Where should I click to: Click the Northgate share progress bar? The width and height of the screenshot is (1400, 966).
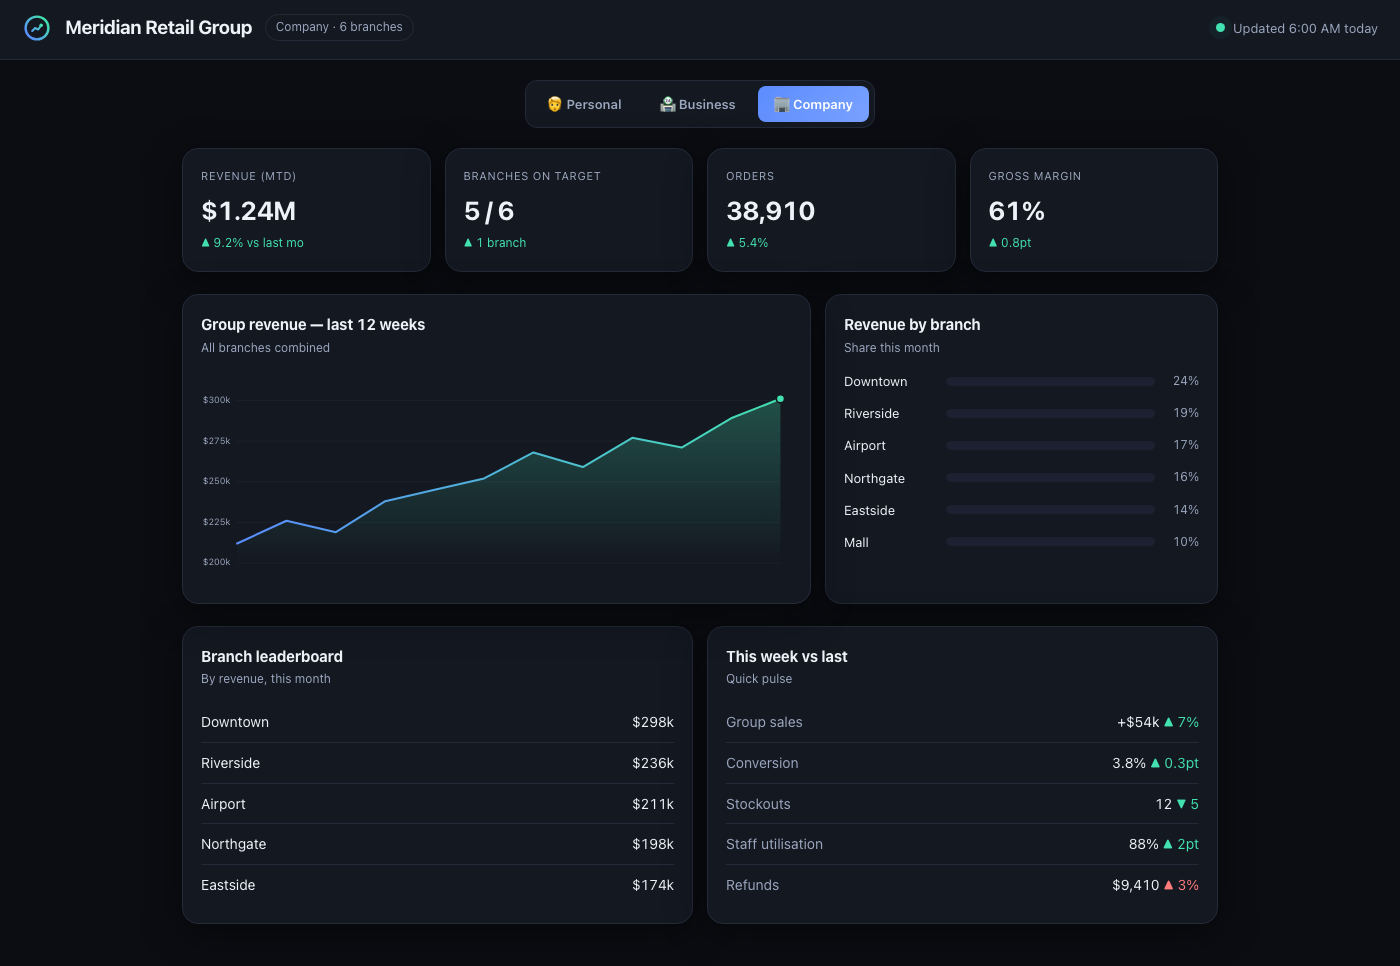point(1050,477)
